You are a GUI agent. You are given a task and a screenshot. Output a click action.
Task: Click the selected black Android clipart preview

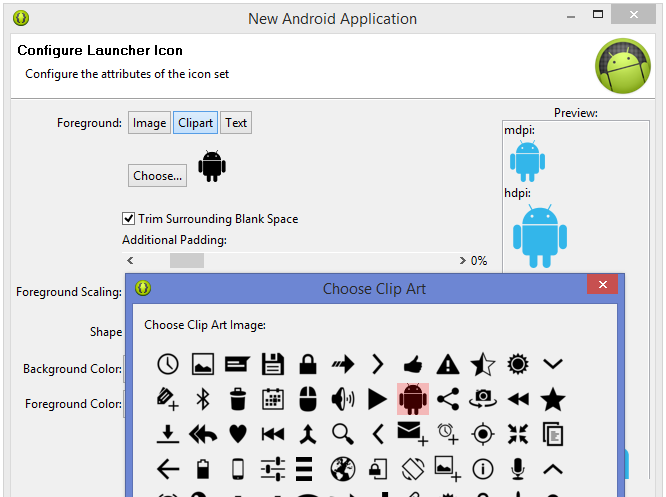[x=212, y=166]
